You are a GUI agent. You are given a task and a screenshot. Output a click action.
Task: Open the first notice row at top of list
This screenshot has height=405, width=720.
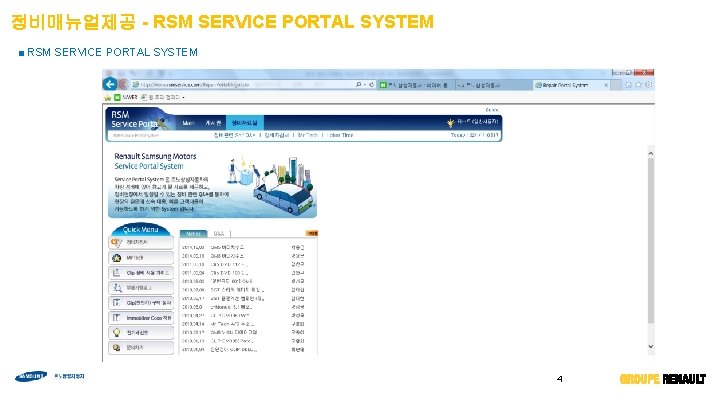click(x=243, y=247)
